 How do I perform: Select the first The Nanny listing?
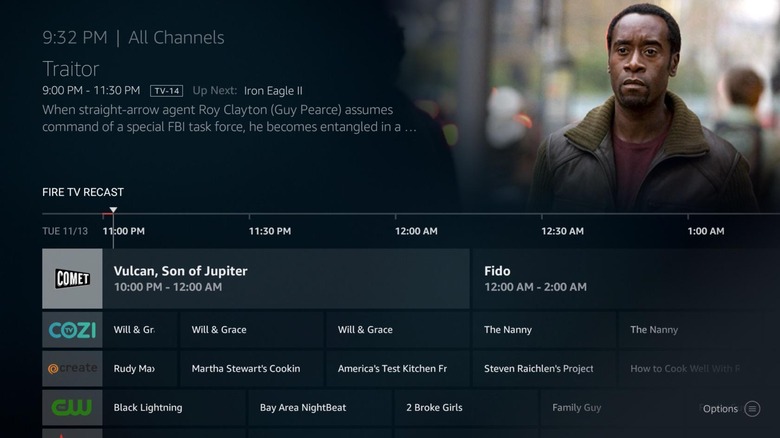coord(544,330)
